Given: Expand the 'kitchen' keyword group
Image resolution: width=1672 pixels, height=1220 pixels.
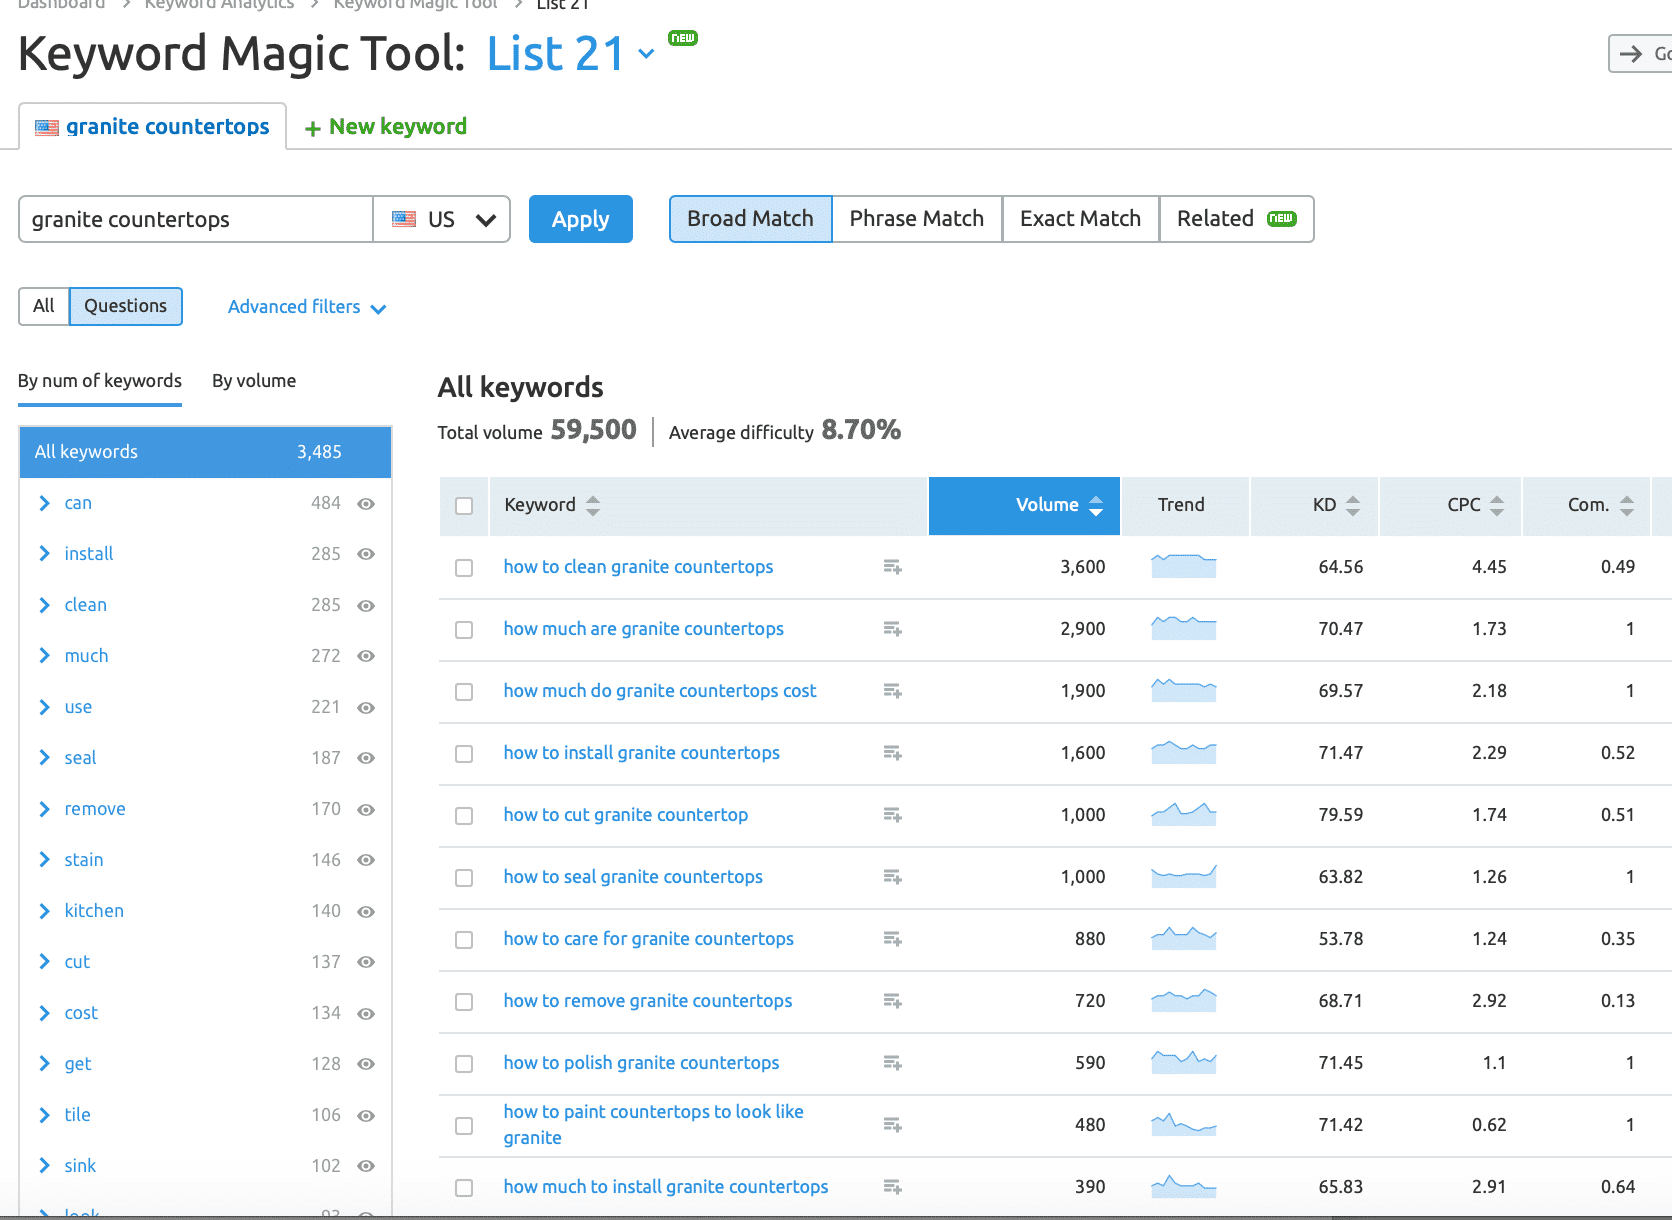Looking at the screenshot, I should 44,910.
